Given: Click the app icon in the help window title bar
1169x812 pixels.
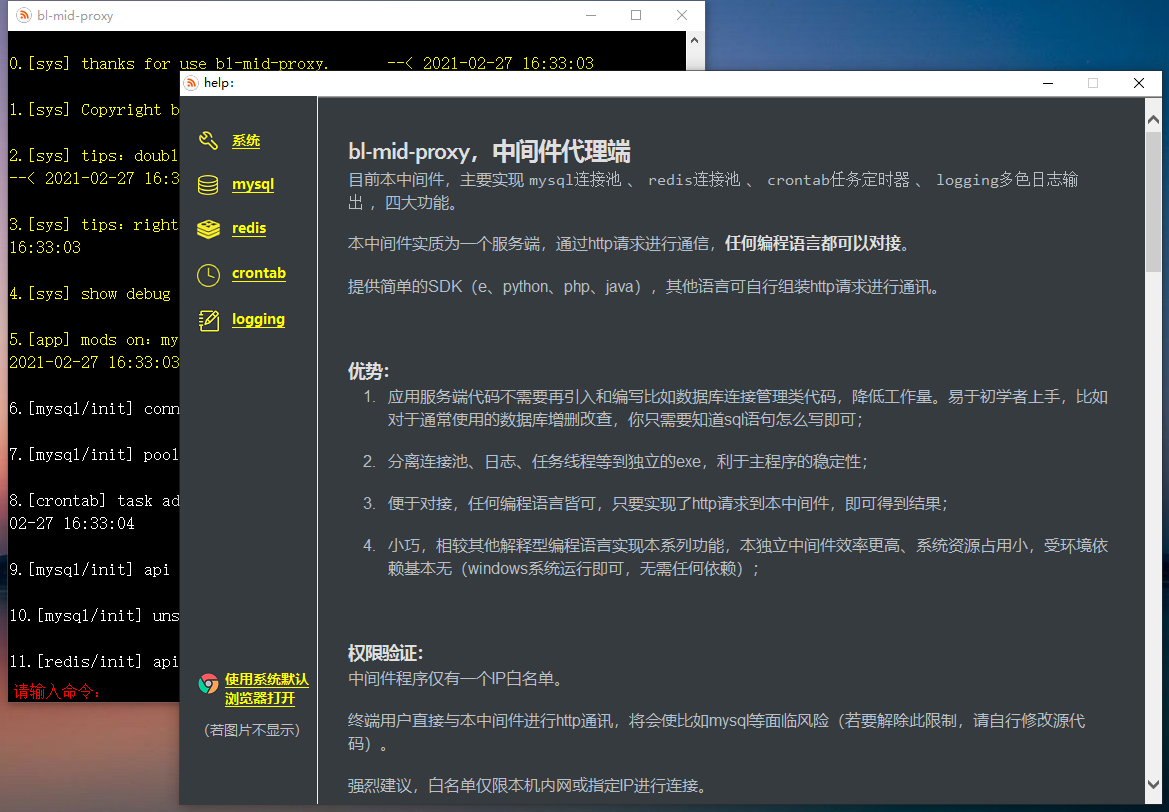Looking at the screenshot, I should tap(190, 83).
